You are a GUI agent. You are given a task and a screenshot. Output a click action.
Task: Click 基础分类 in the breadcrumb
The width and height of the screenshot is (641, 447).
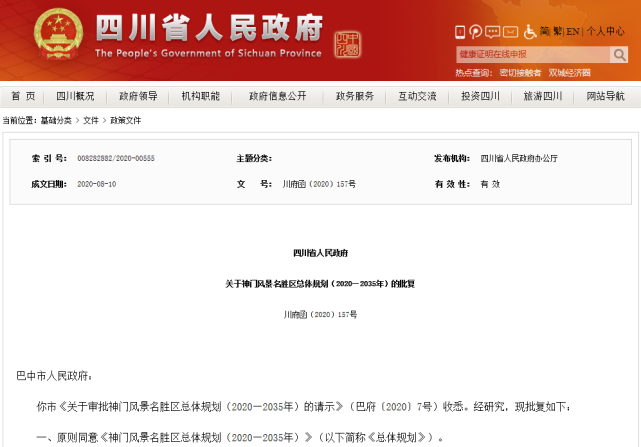(56, 120)
